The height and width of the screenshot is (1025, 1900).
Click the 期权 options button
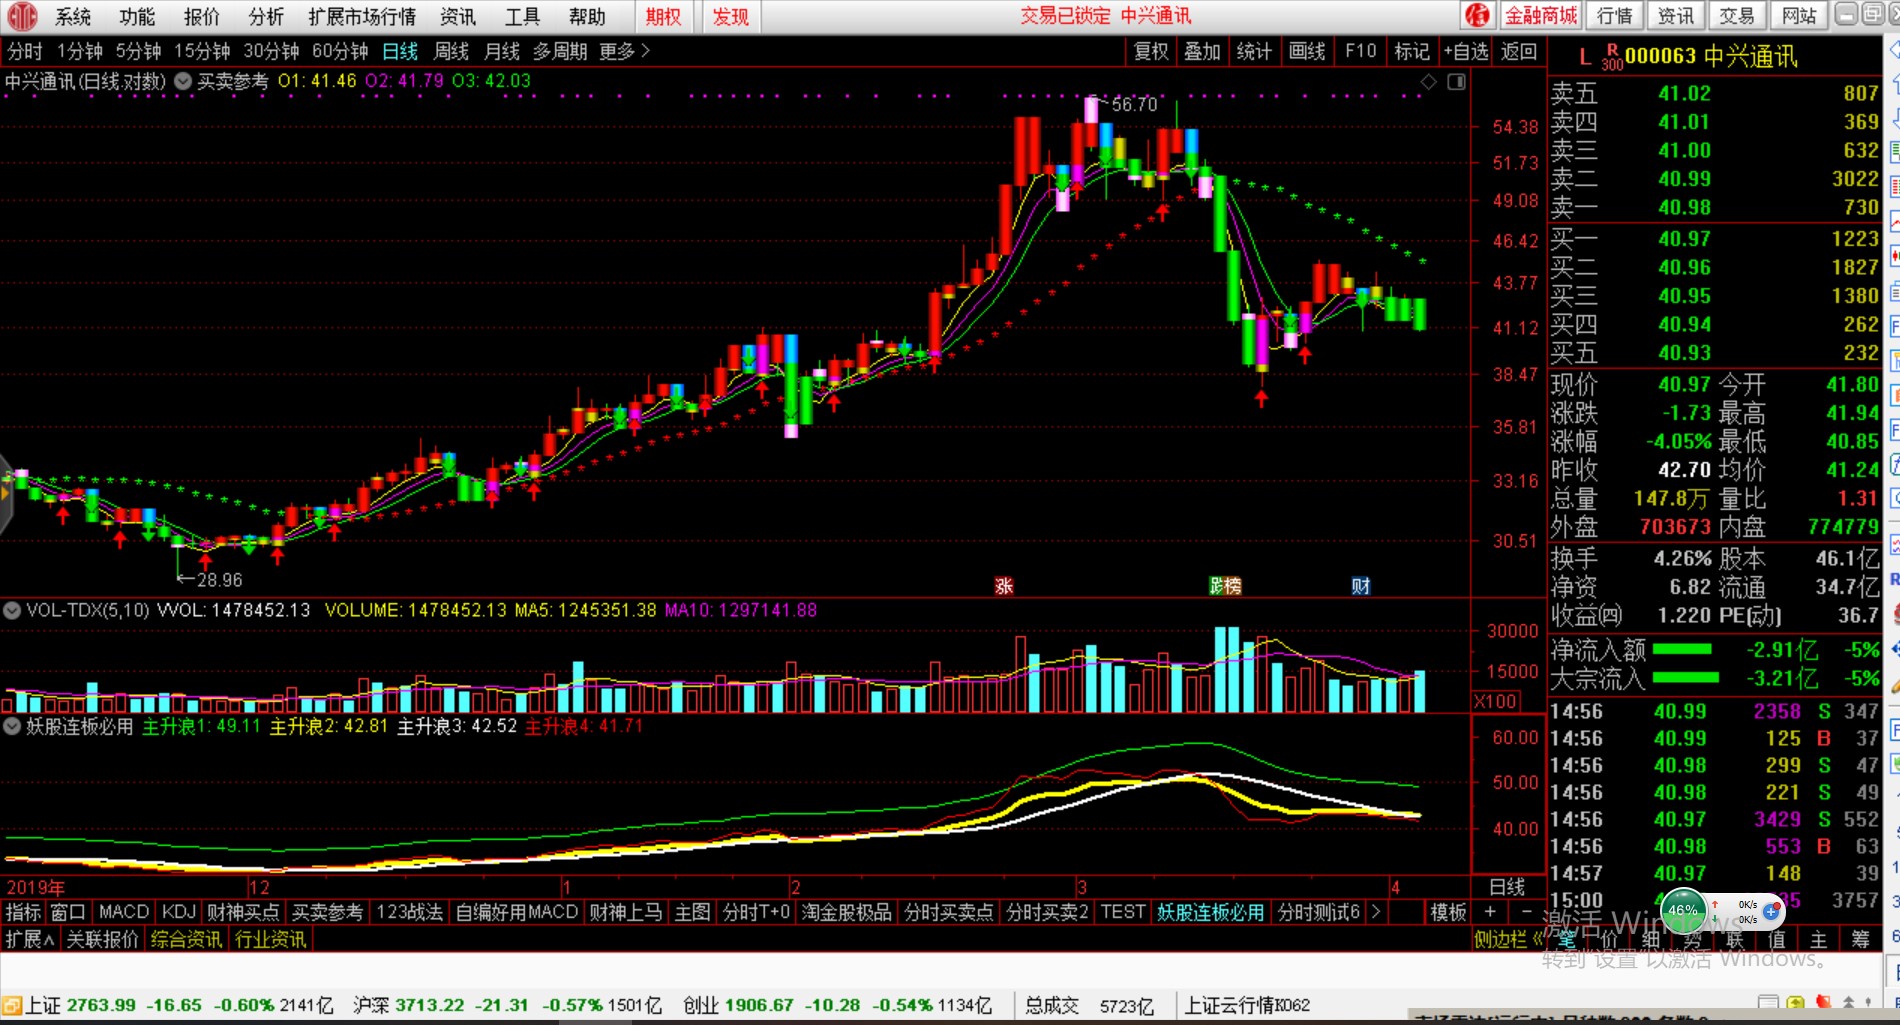[x=663, y=16]
